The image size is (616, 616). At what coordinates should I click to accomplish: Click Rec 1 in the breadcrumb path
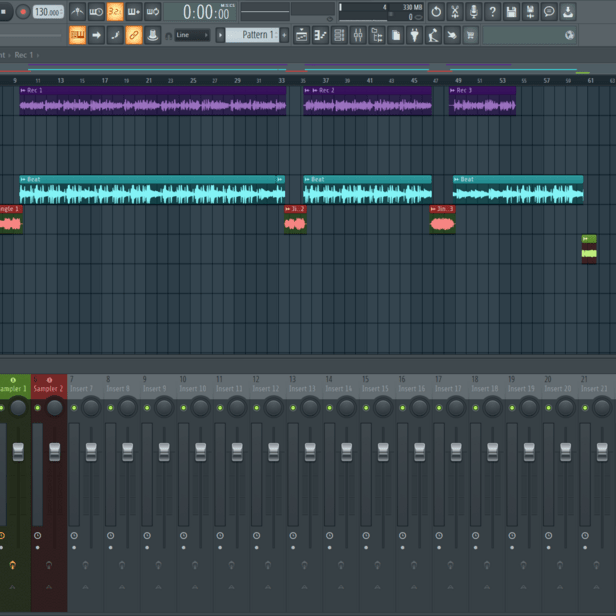[24, 55]
